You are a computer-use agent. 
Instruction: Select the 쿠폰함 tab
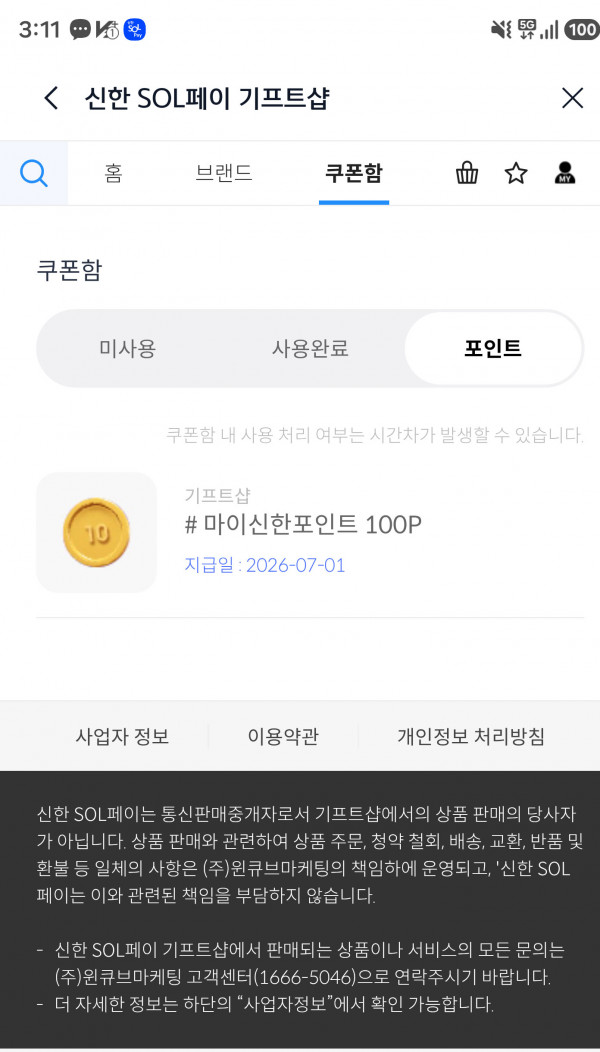354,173
